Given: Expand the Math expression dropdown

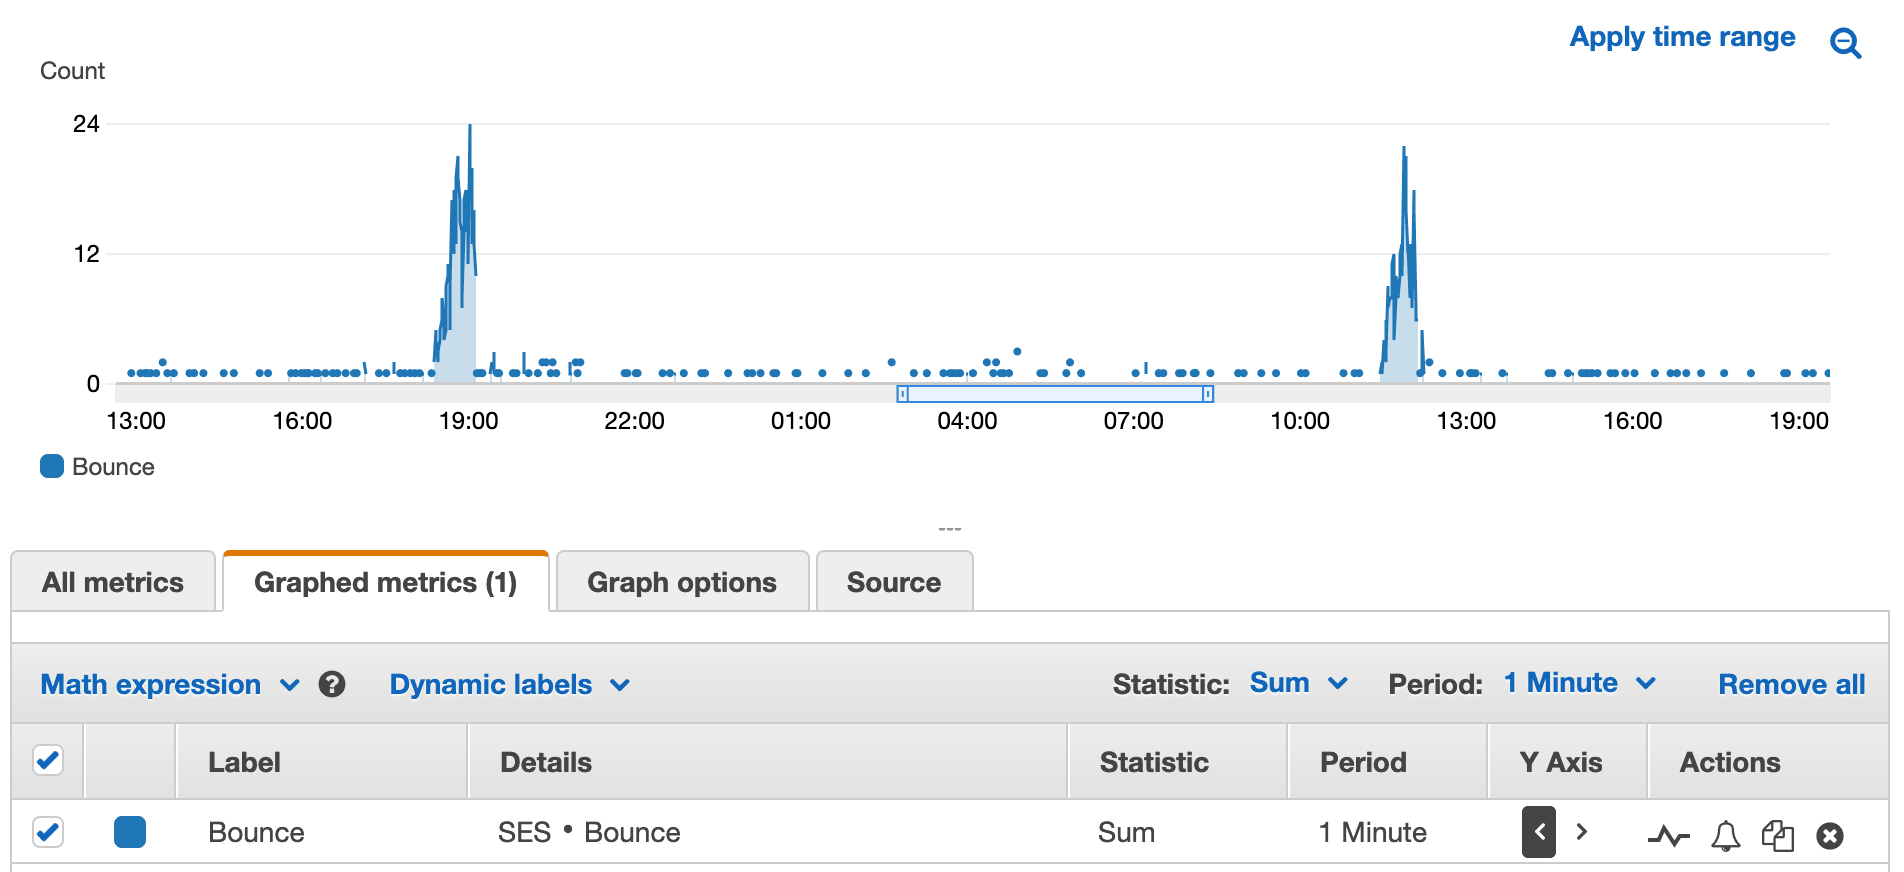Looking at the screenshot, I should (x=169, y=685).
